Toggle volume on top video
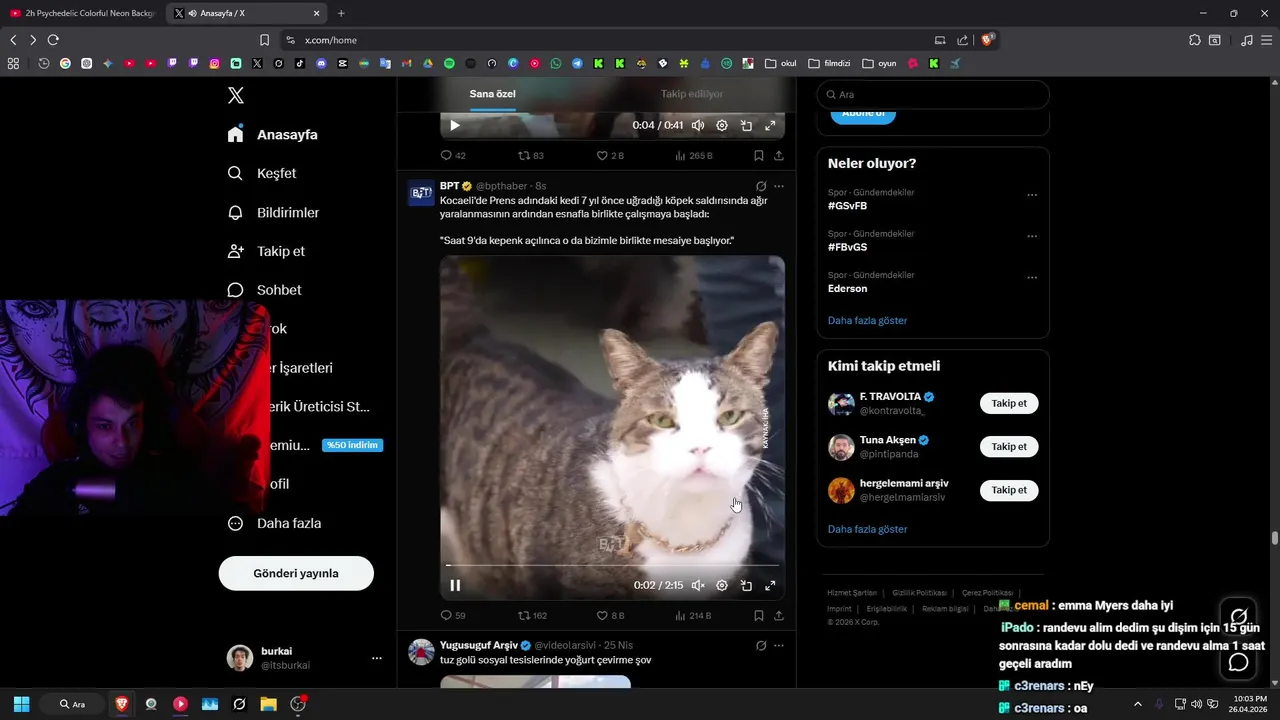This screenshot has width=1280, height=720. (698, 125)
